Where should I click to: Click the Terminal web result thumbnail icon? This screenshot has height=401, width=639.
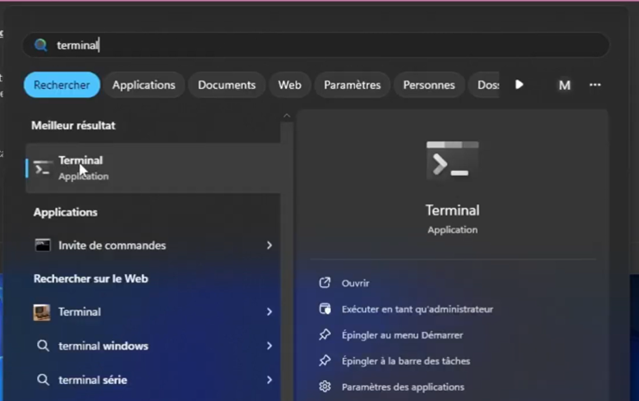(x=42, y=312)
